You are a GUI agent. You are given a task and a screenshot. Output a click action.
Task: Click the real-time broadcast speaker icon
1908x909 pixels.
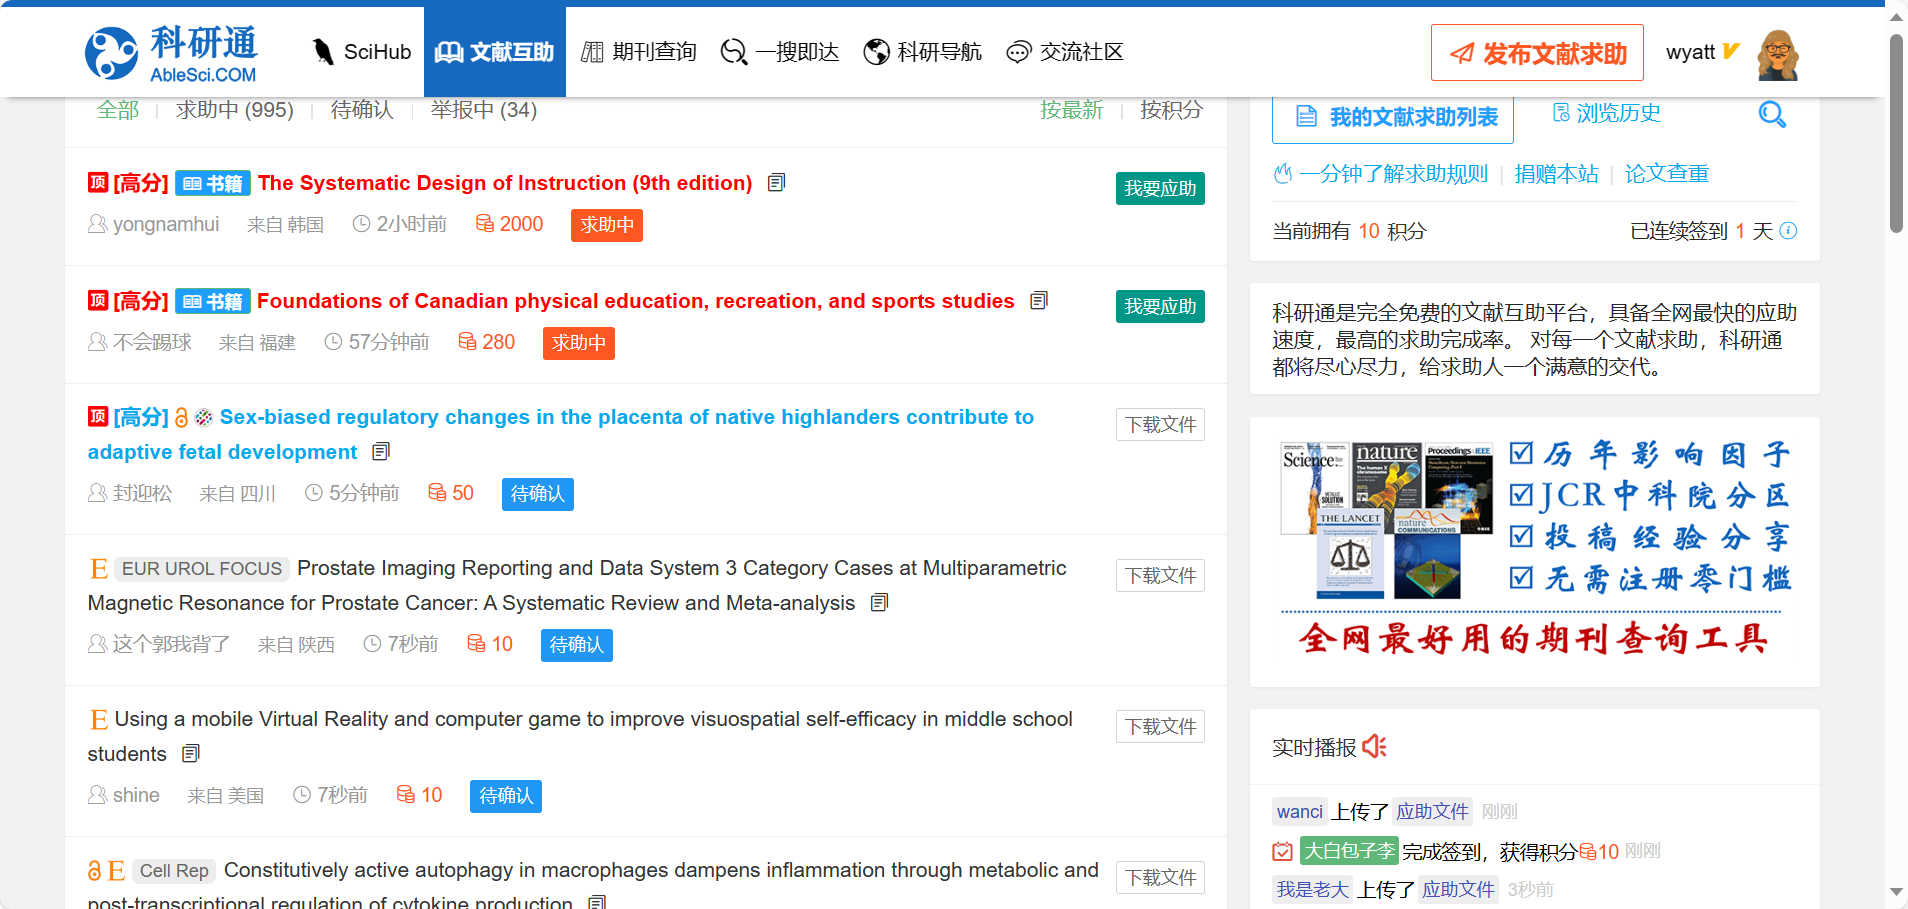[x=1375, y=747]
